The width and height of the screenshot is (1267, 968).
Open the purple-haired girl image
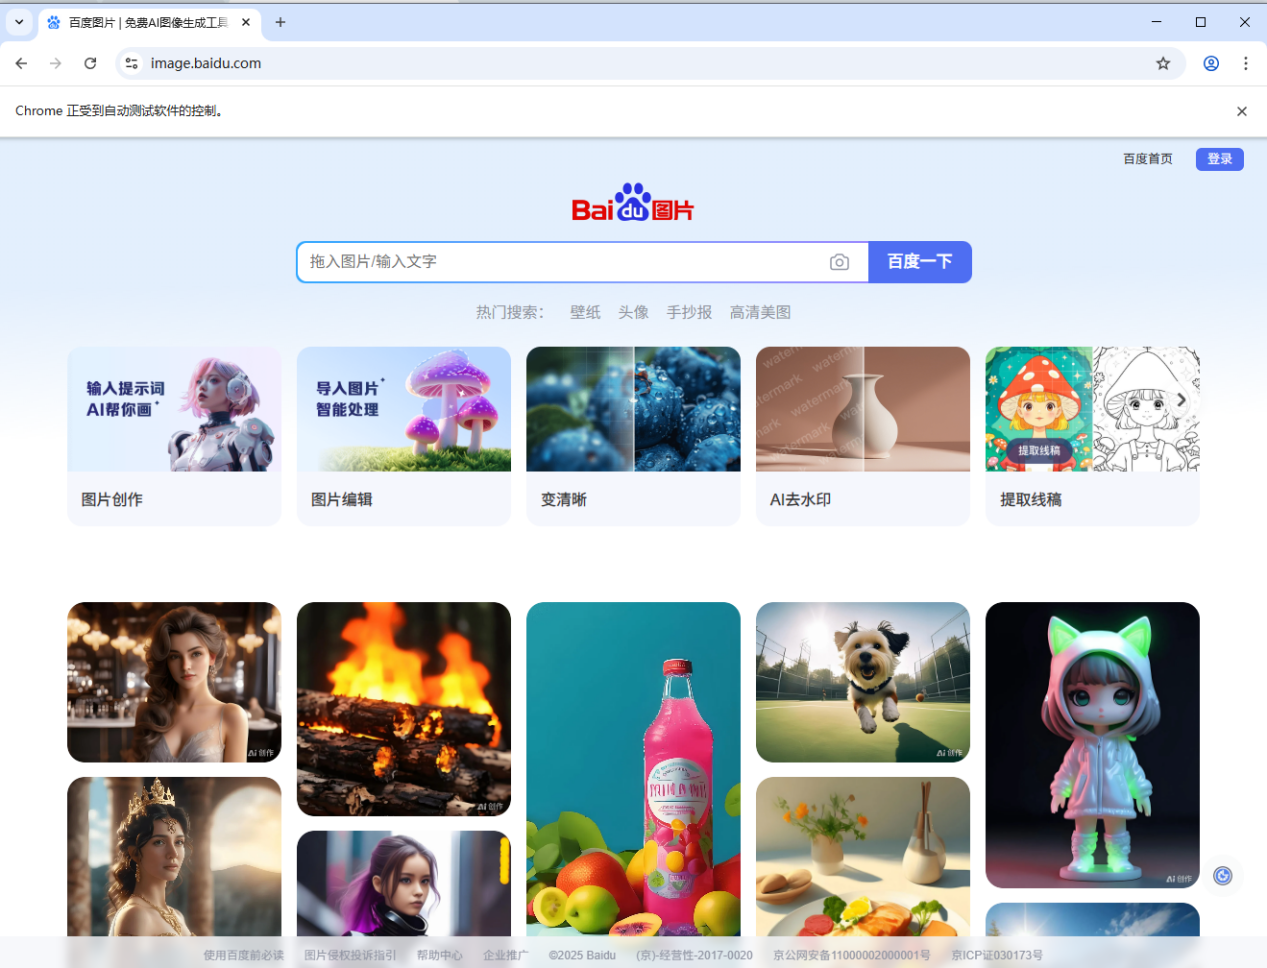click(404, 884)
